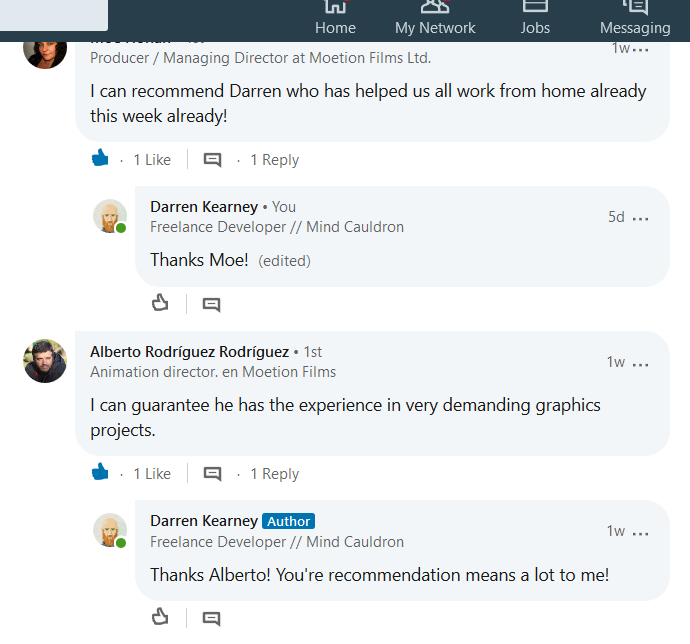Open options menu for Alberto's comment
The height and width of the screenshot is (644, 690).
pos(640,364)
